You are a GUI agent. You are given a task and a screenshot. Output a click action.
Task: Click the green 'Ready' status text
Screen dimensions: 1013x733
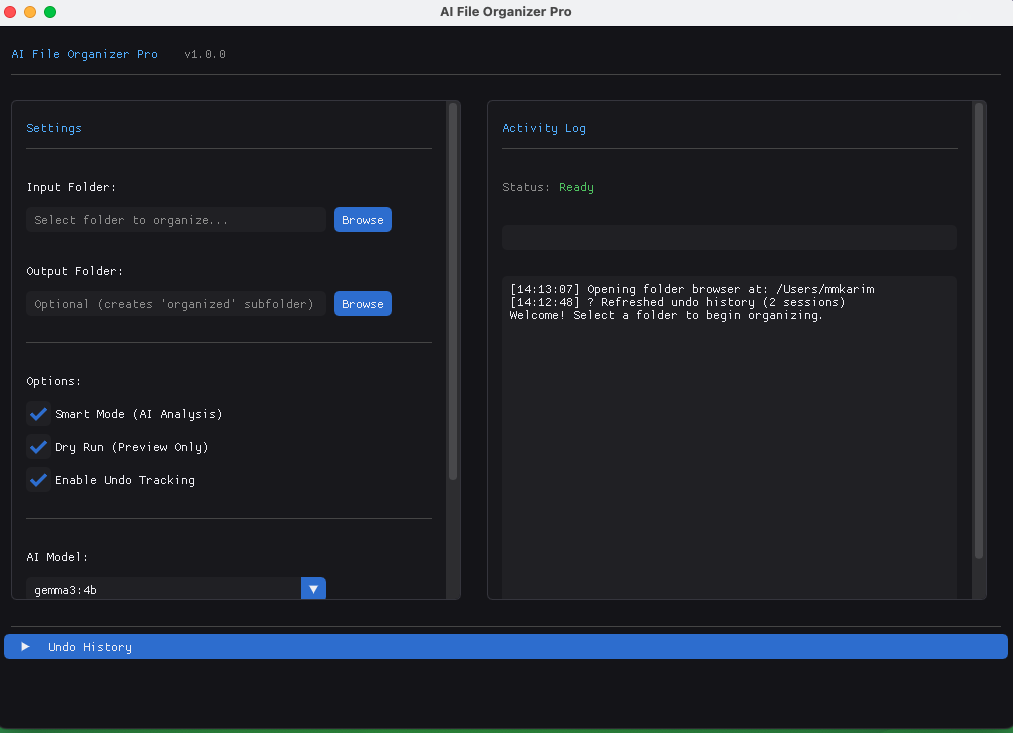[576, 187]
